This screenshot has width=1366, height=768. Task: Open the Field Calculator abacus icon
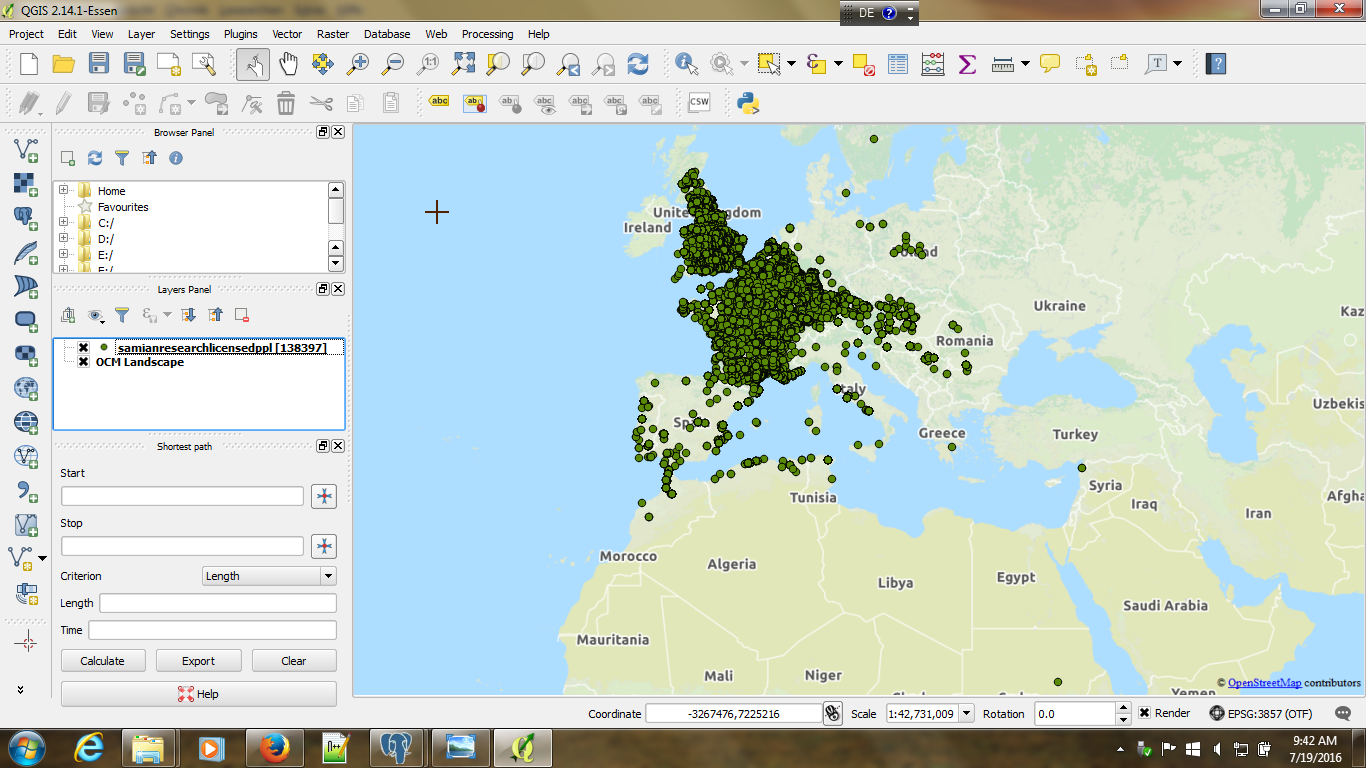(x=933, y=64)
